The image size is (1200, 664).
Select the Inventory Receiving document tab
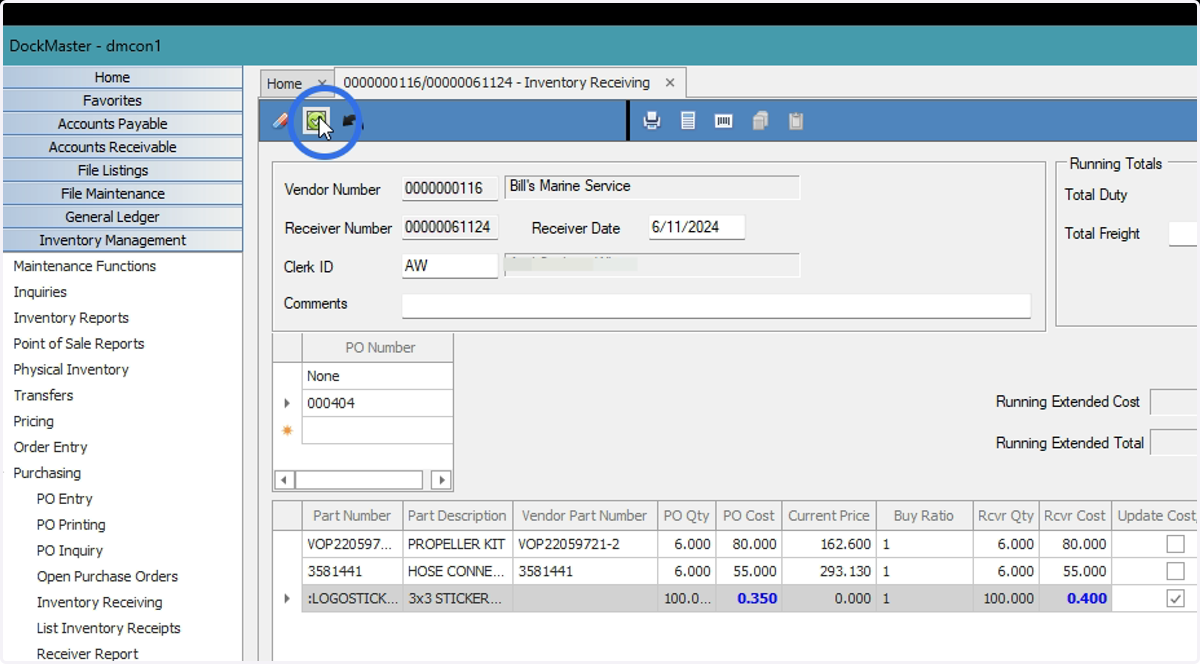tap(497, 83)
